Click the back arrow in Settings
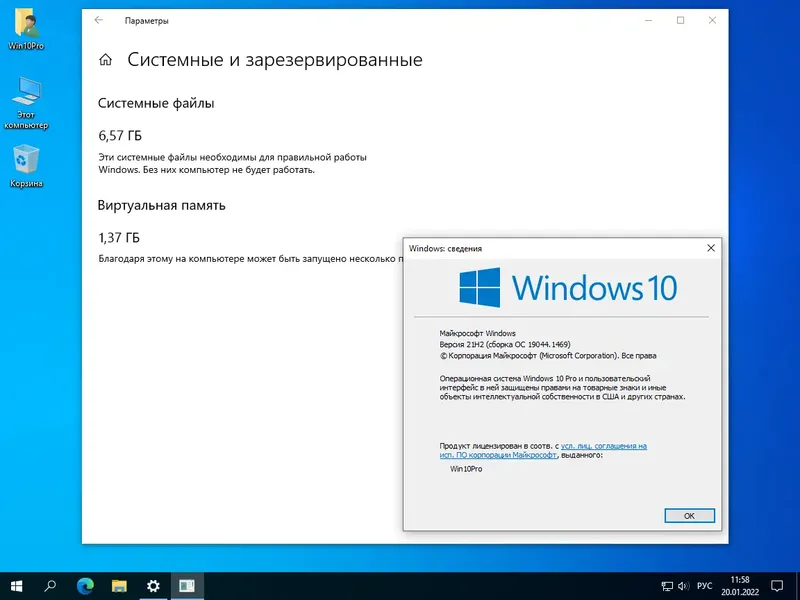This screenshot has height=600, width=800. coord(97,19)
